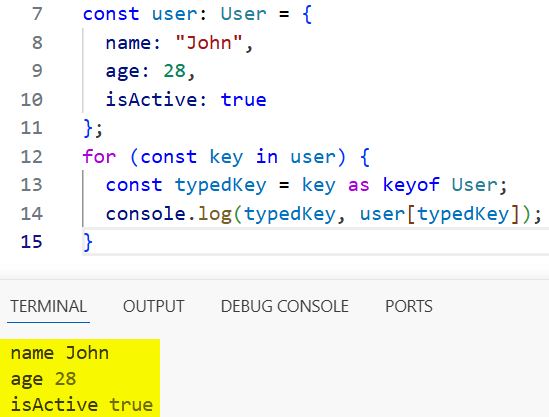
Task: Click the closing brace on line 15
Action: click(88, 242)
